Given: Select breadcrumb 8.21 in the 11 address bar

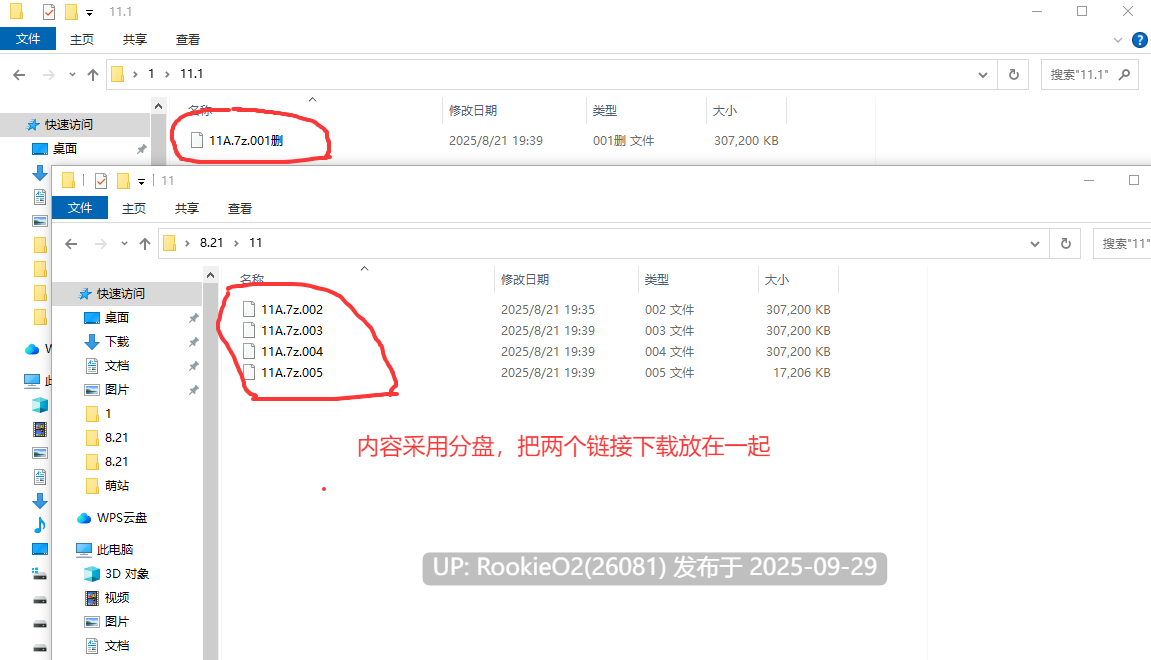Looking at the screenshot, I should (211, 243).
